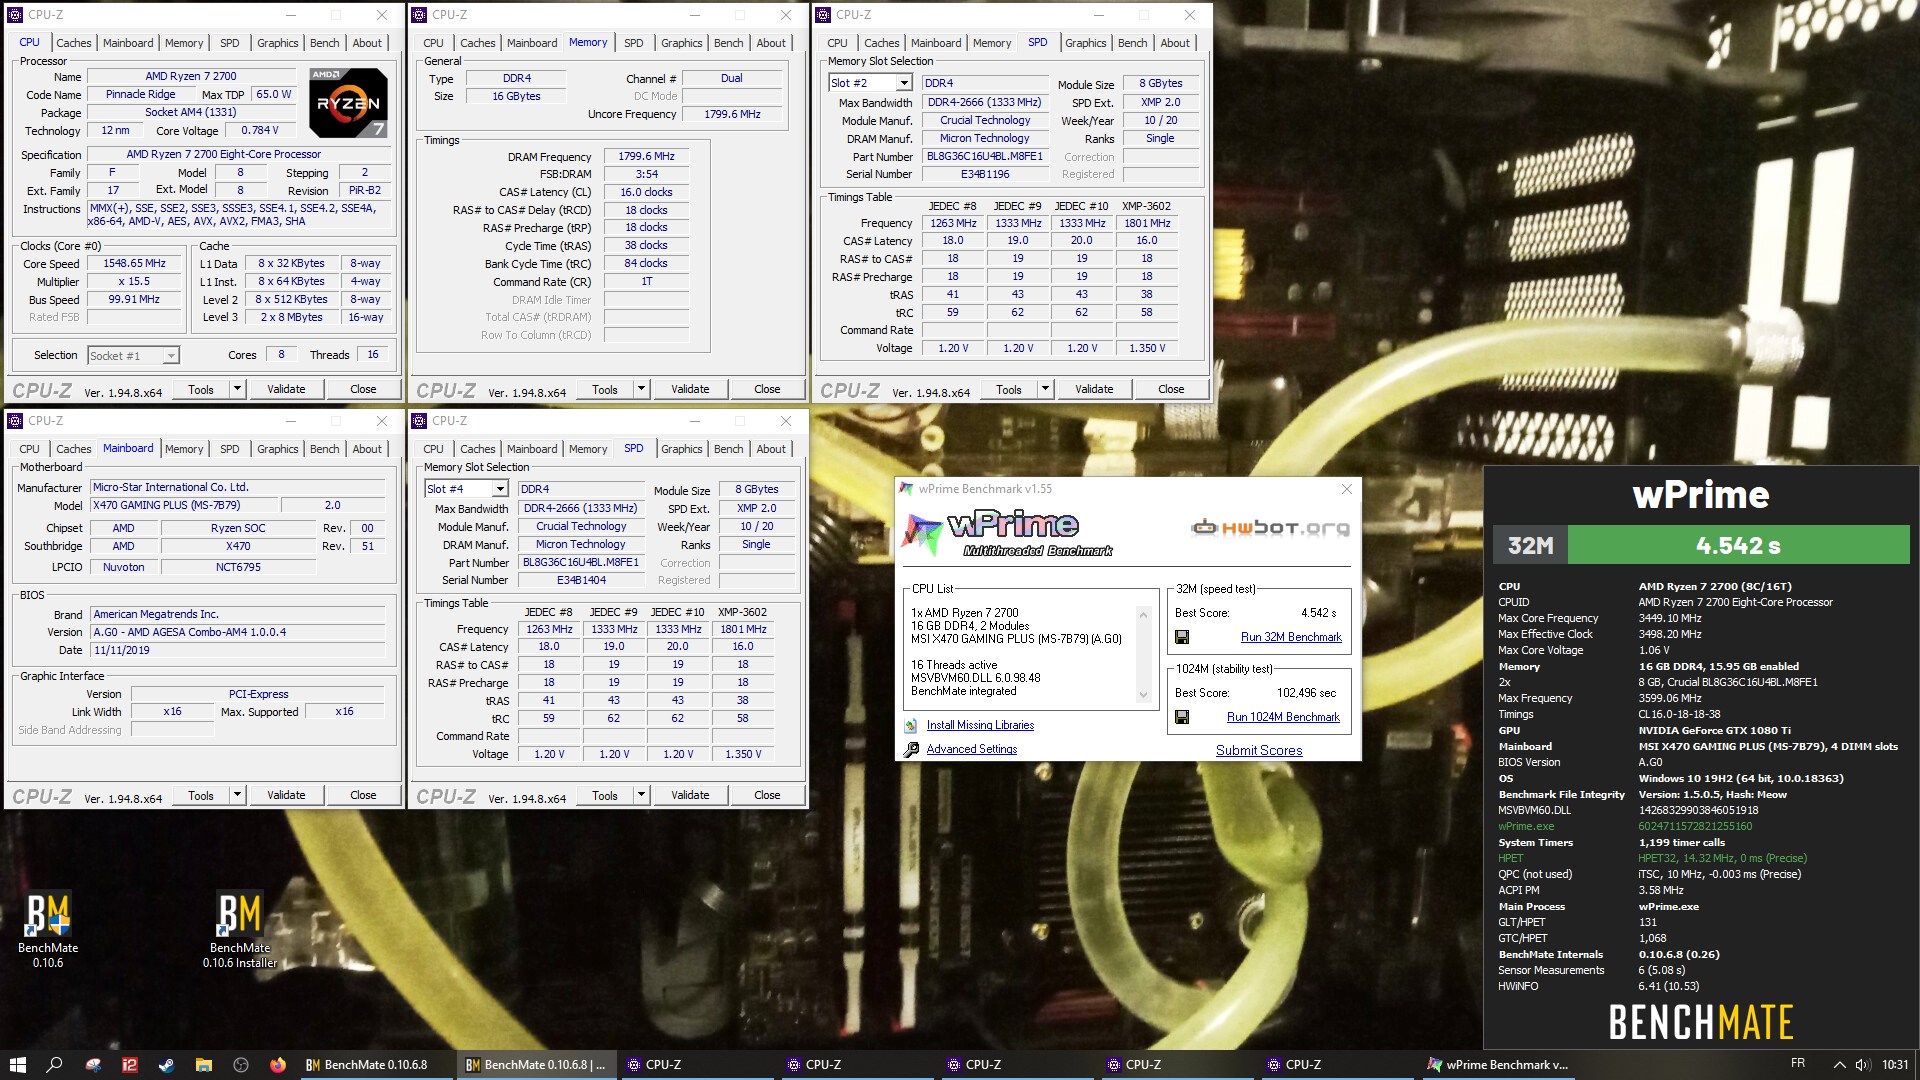Click the BIOS Date 11/11/2019 field
The width and height of the screenshot is (1920, 1080).
[x=237, y=650]
